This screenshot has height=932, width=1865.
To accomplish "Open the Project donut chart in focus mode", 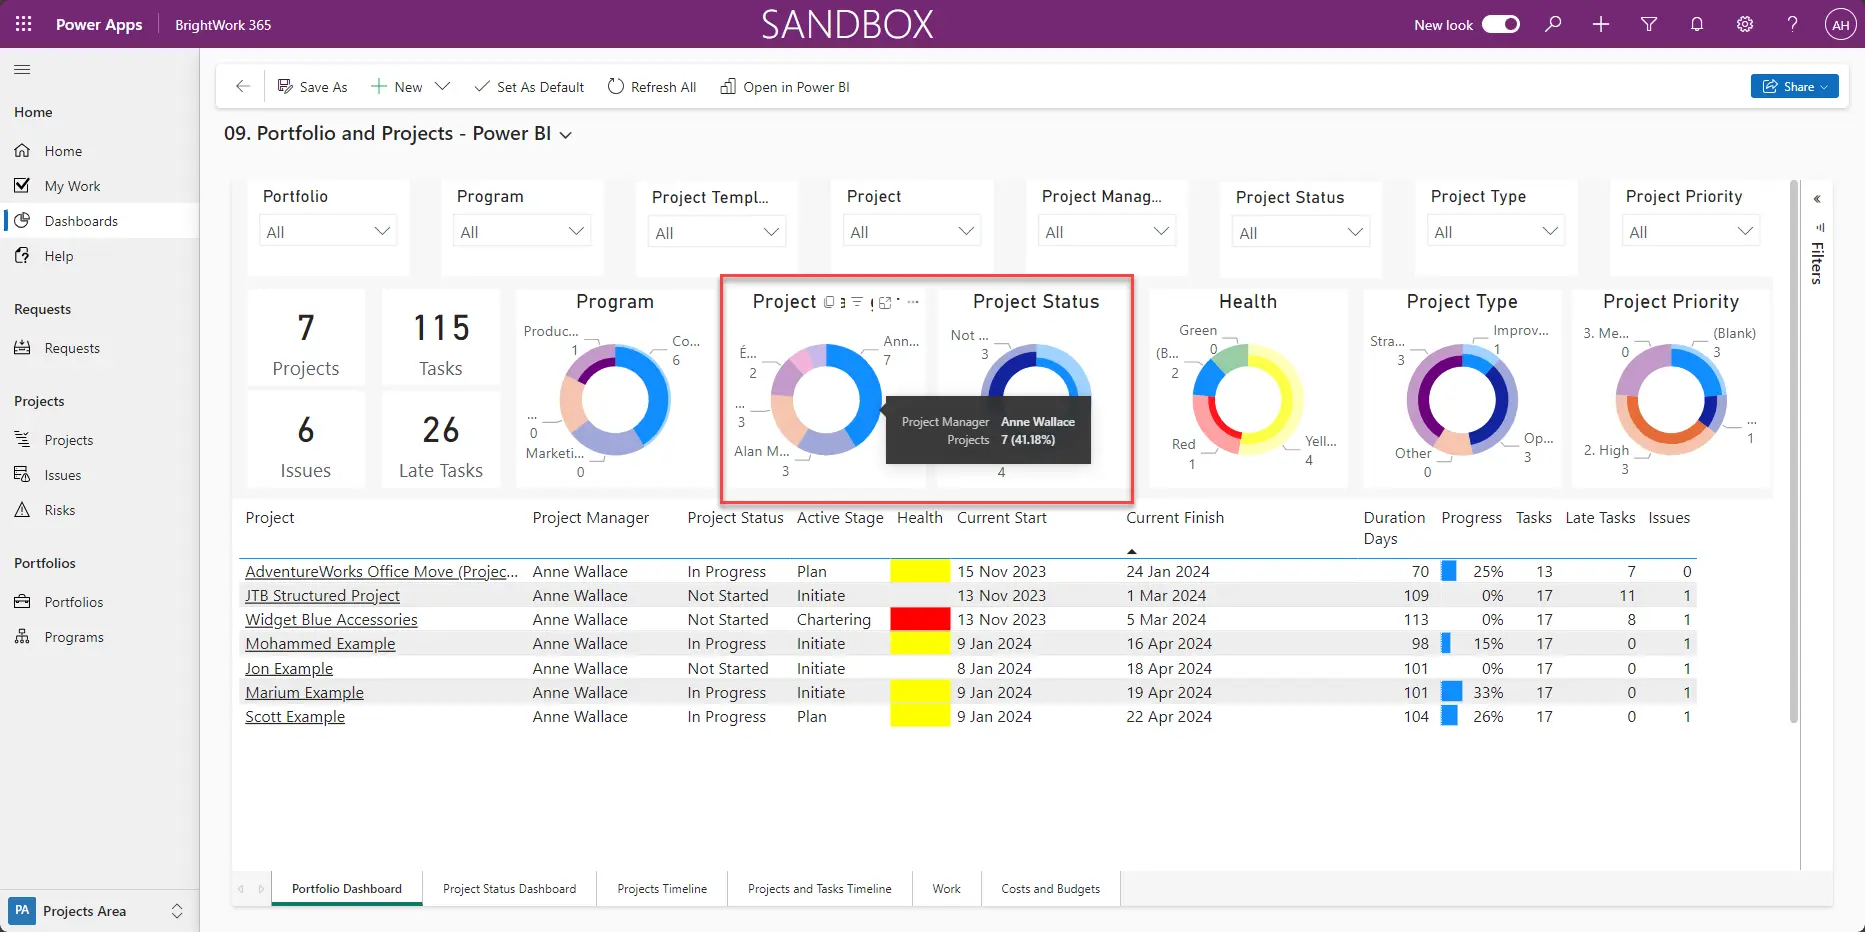I will point(883,302).
